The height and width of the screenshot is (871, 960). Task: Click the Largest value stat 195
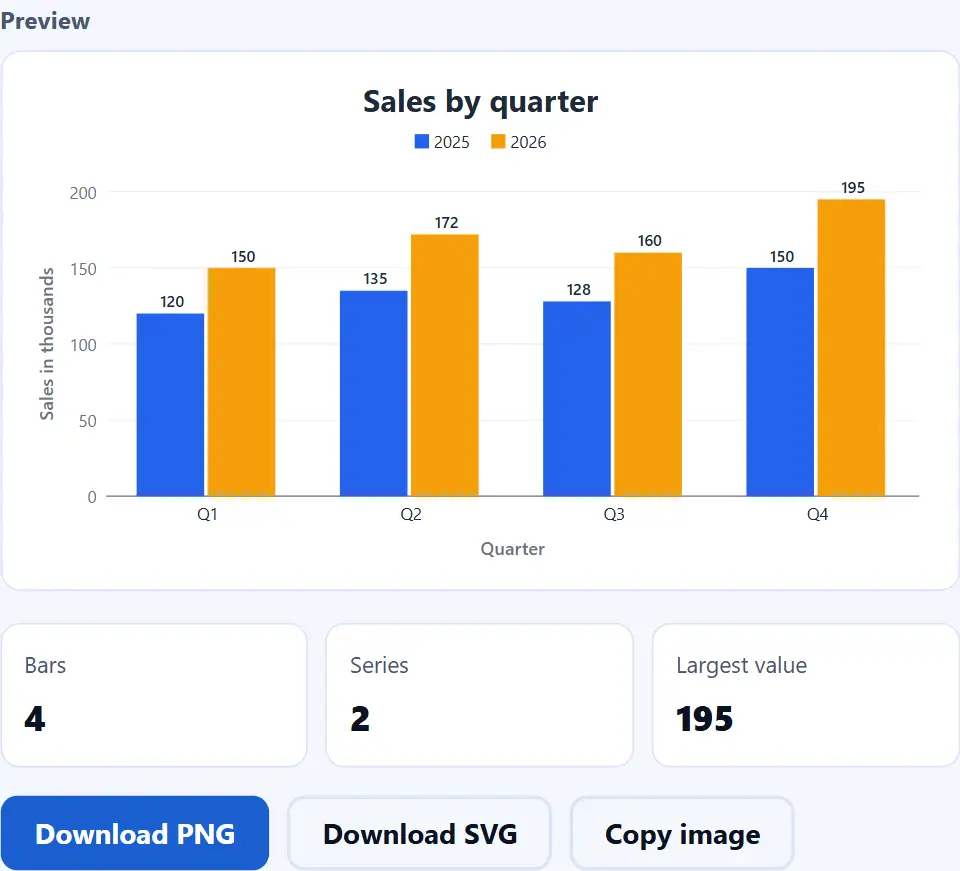[x=704, y=719]
